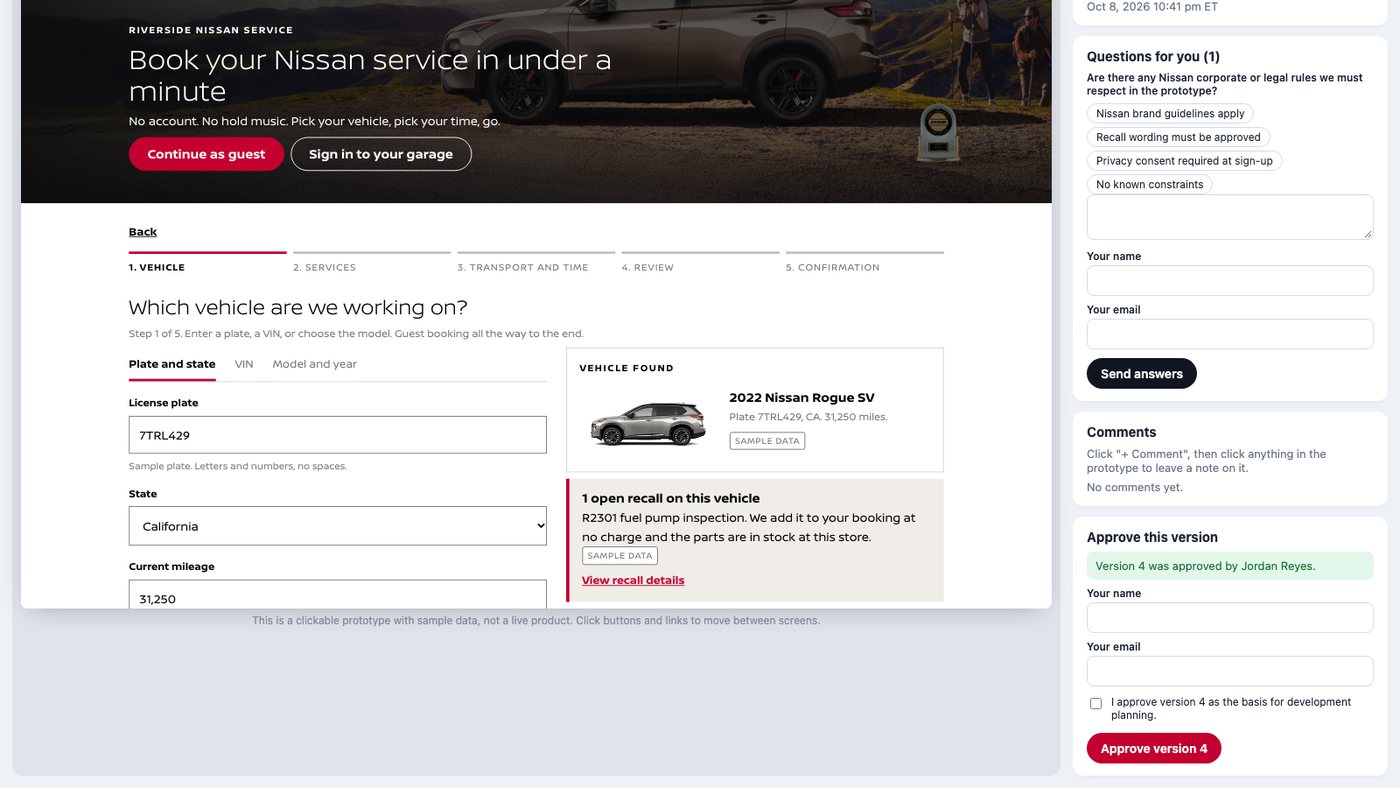Focus the License plate input field

[338, 435]
